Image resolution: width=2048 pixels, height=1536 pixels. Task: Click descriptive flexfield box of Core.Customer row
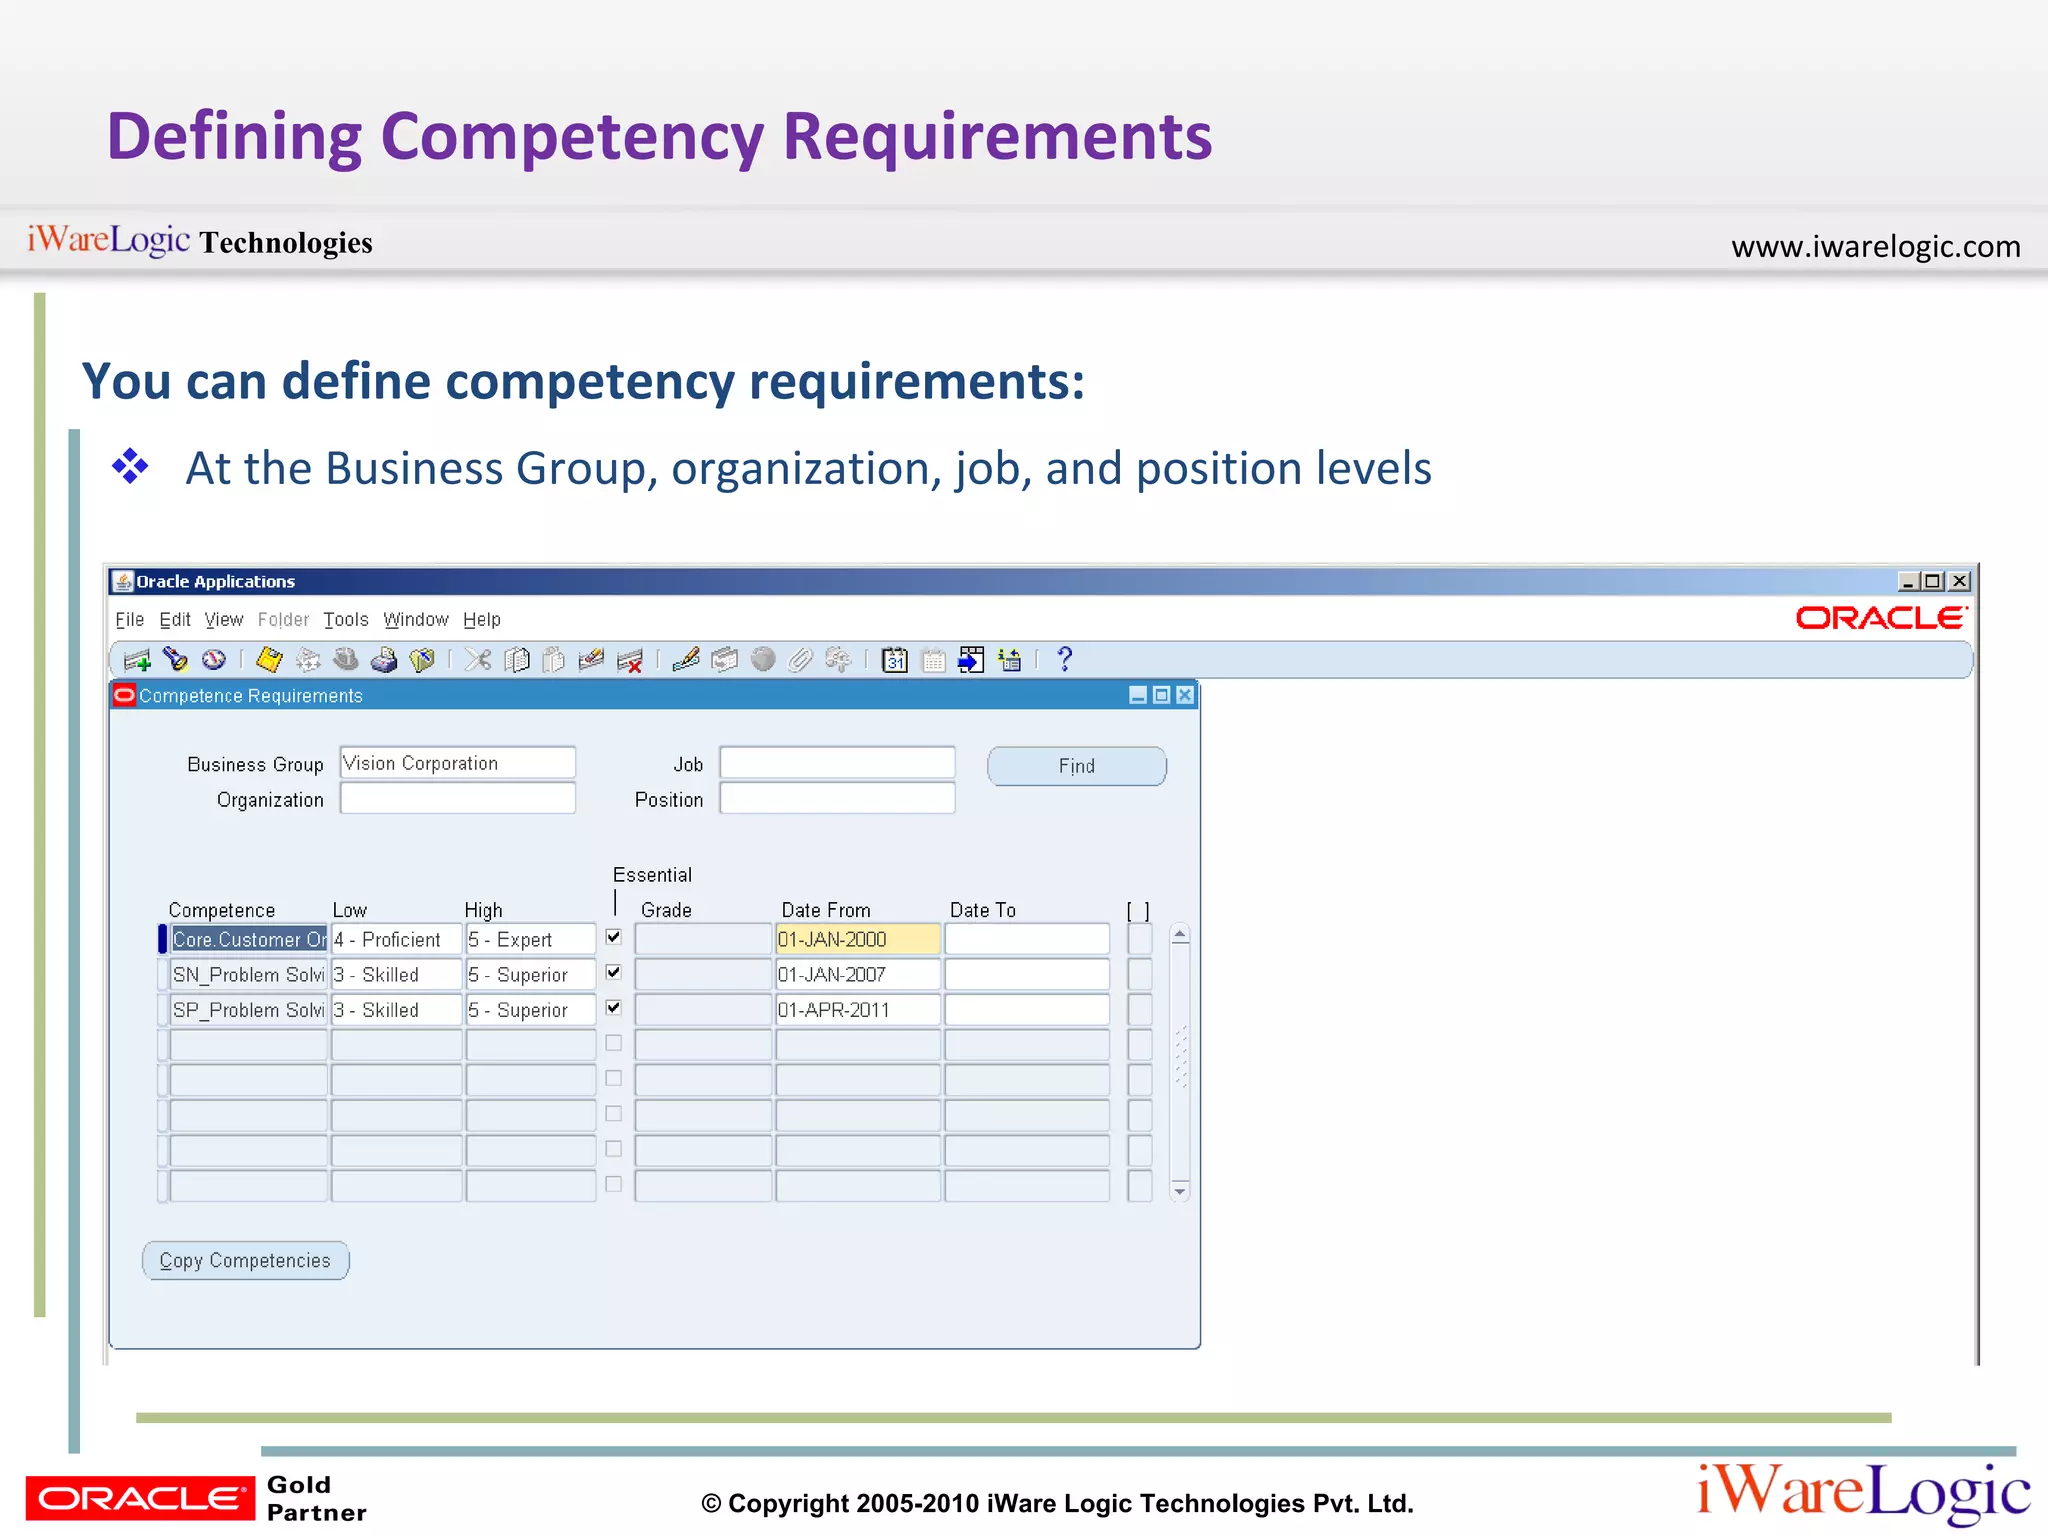coord(1139,939)
